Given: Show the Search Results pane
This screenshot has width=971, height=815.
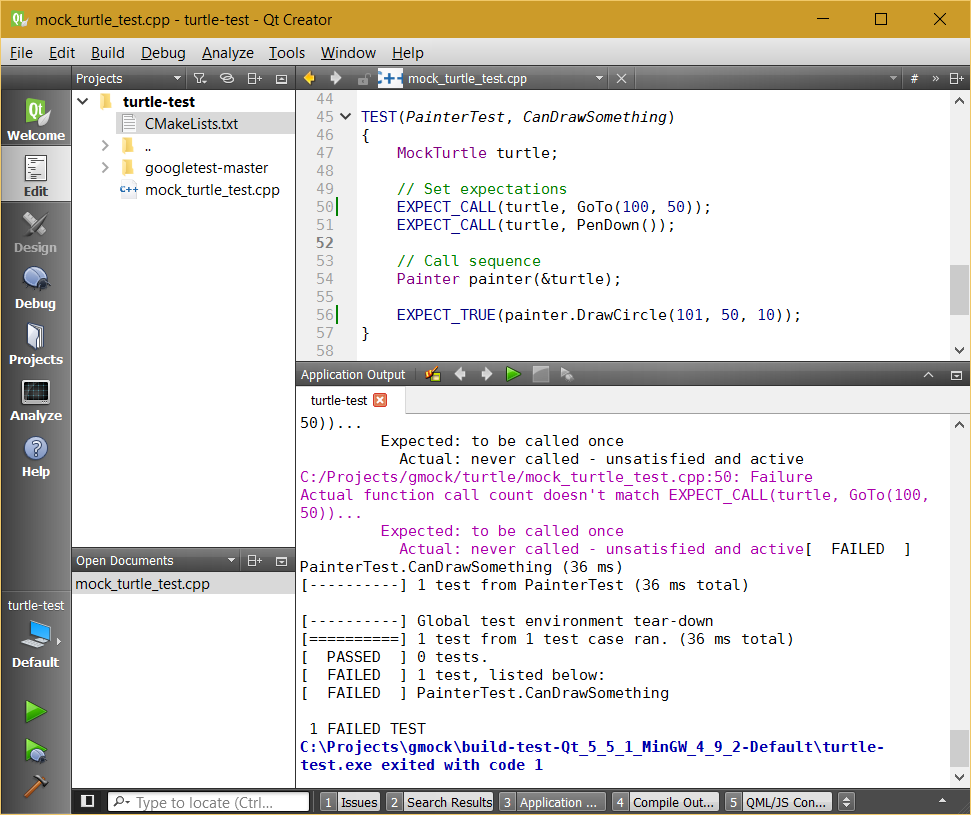Looking at the screenshot, I should 440,802.
